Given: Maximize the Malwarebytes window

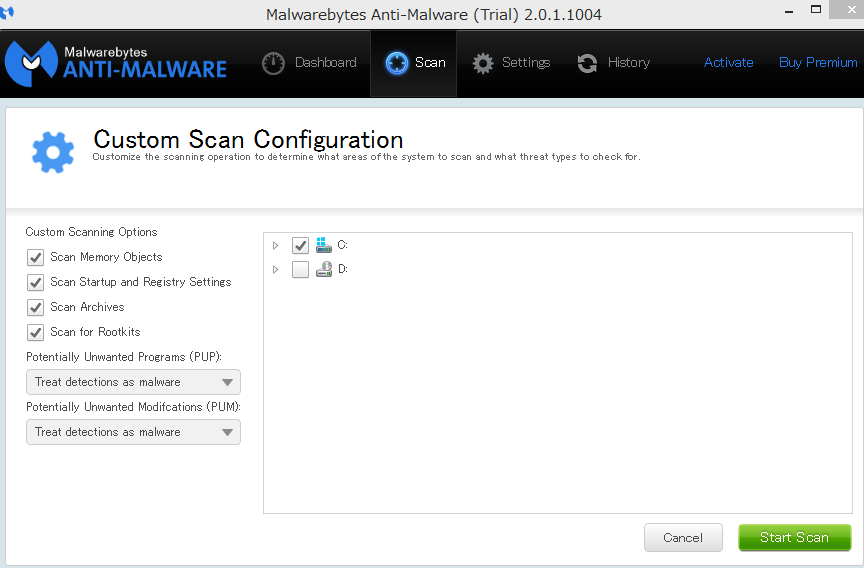Looking at the screenshot, I should (816, 10).
